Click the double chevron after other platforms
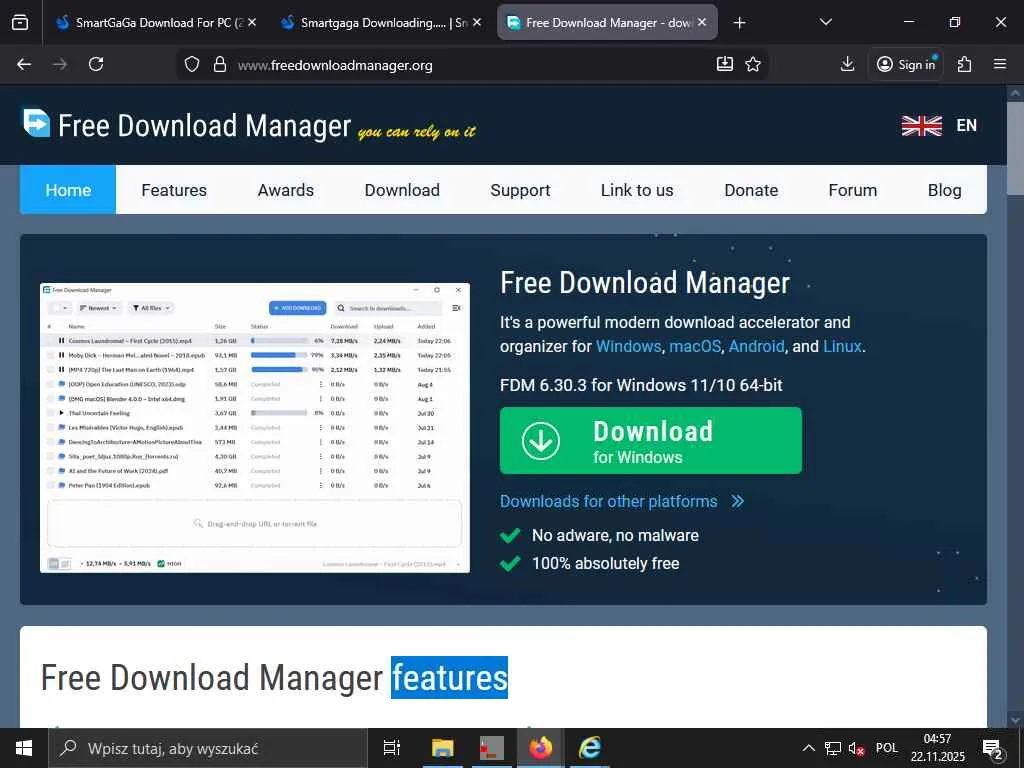Screen dimensions: 1024x768 [737, 501]
